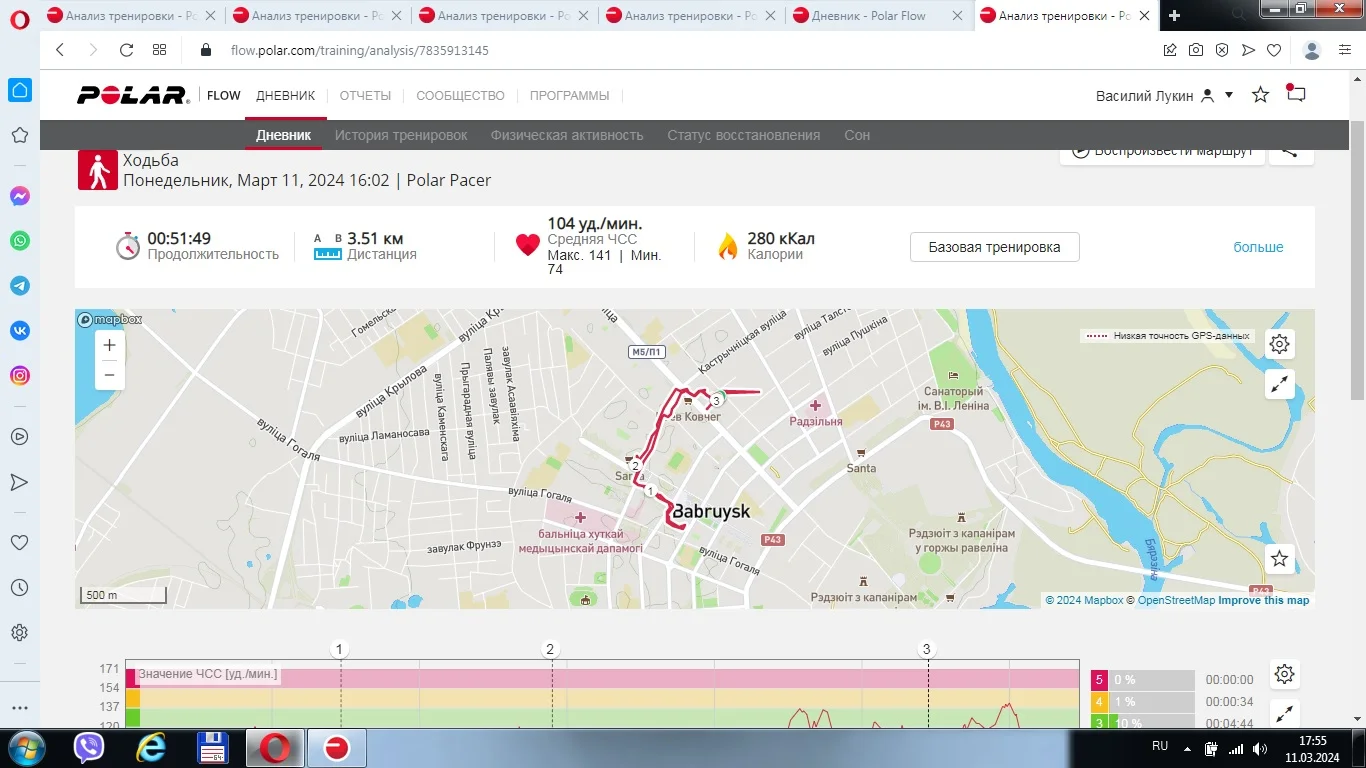Open Messenger in Opera sidebar

(x=19, y=196)
